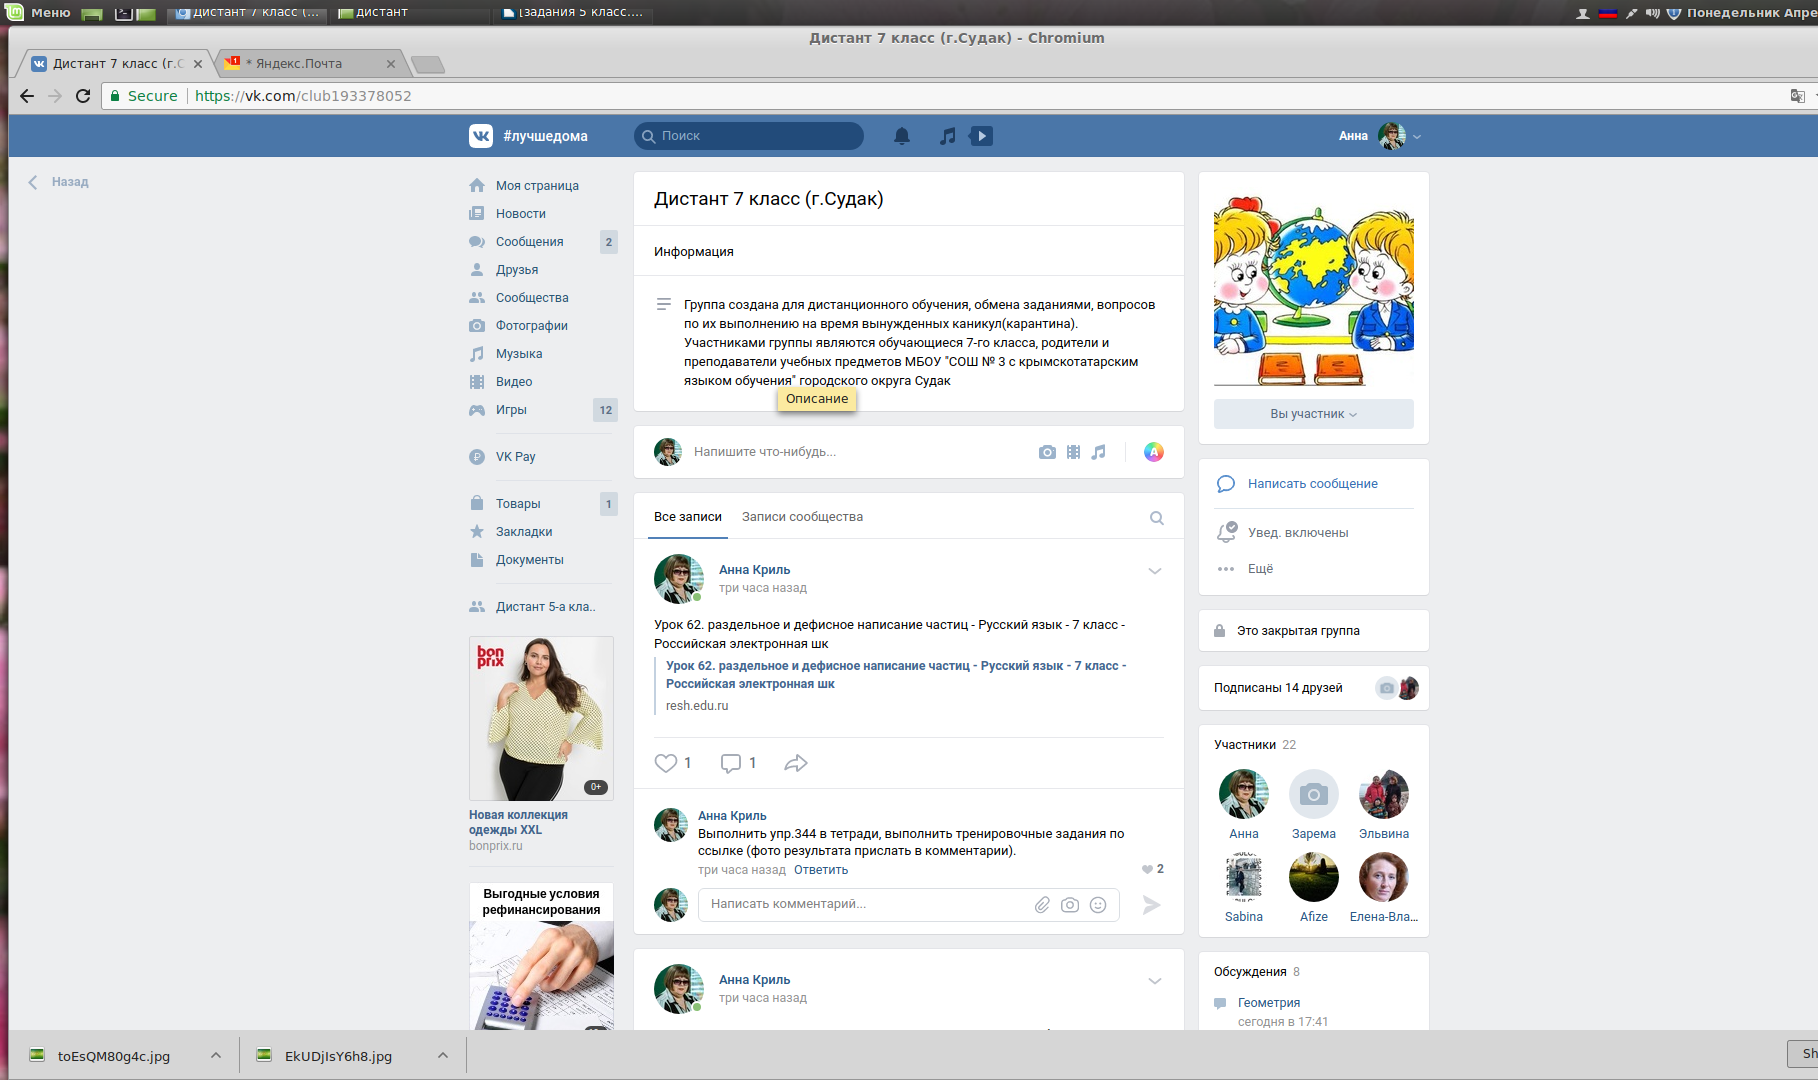Click search magnifier icon in wall tabs
This screenshot has width=1818, height=1080.
click(x=1156, y=518)
